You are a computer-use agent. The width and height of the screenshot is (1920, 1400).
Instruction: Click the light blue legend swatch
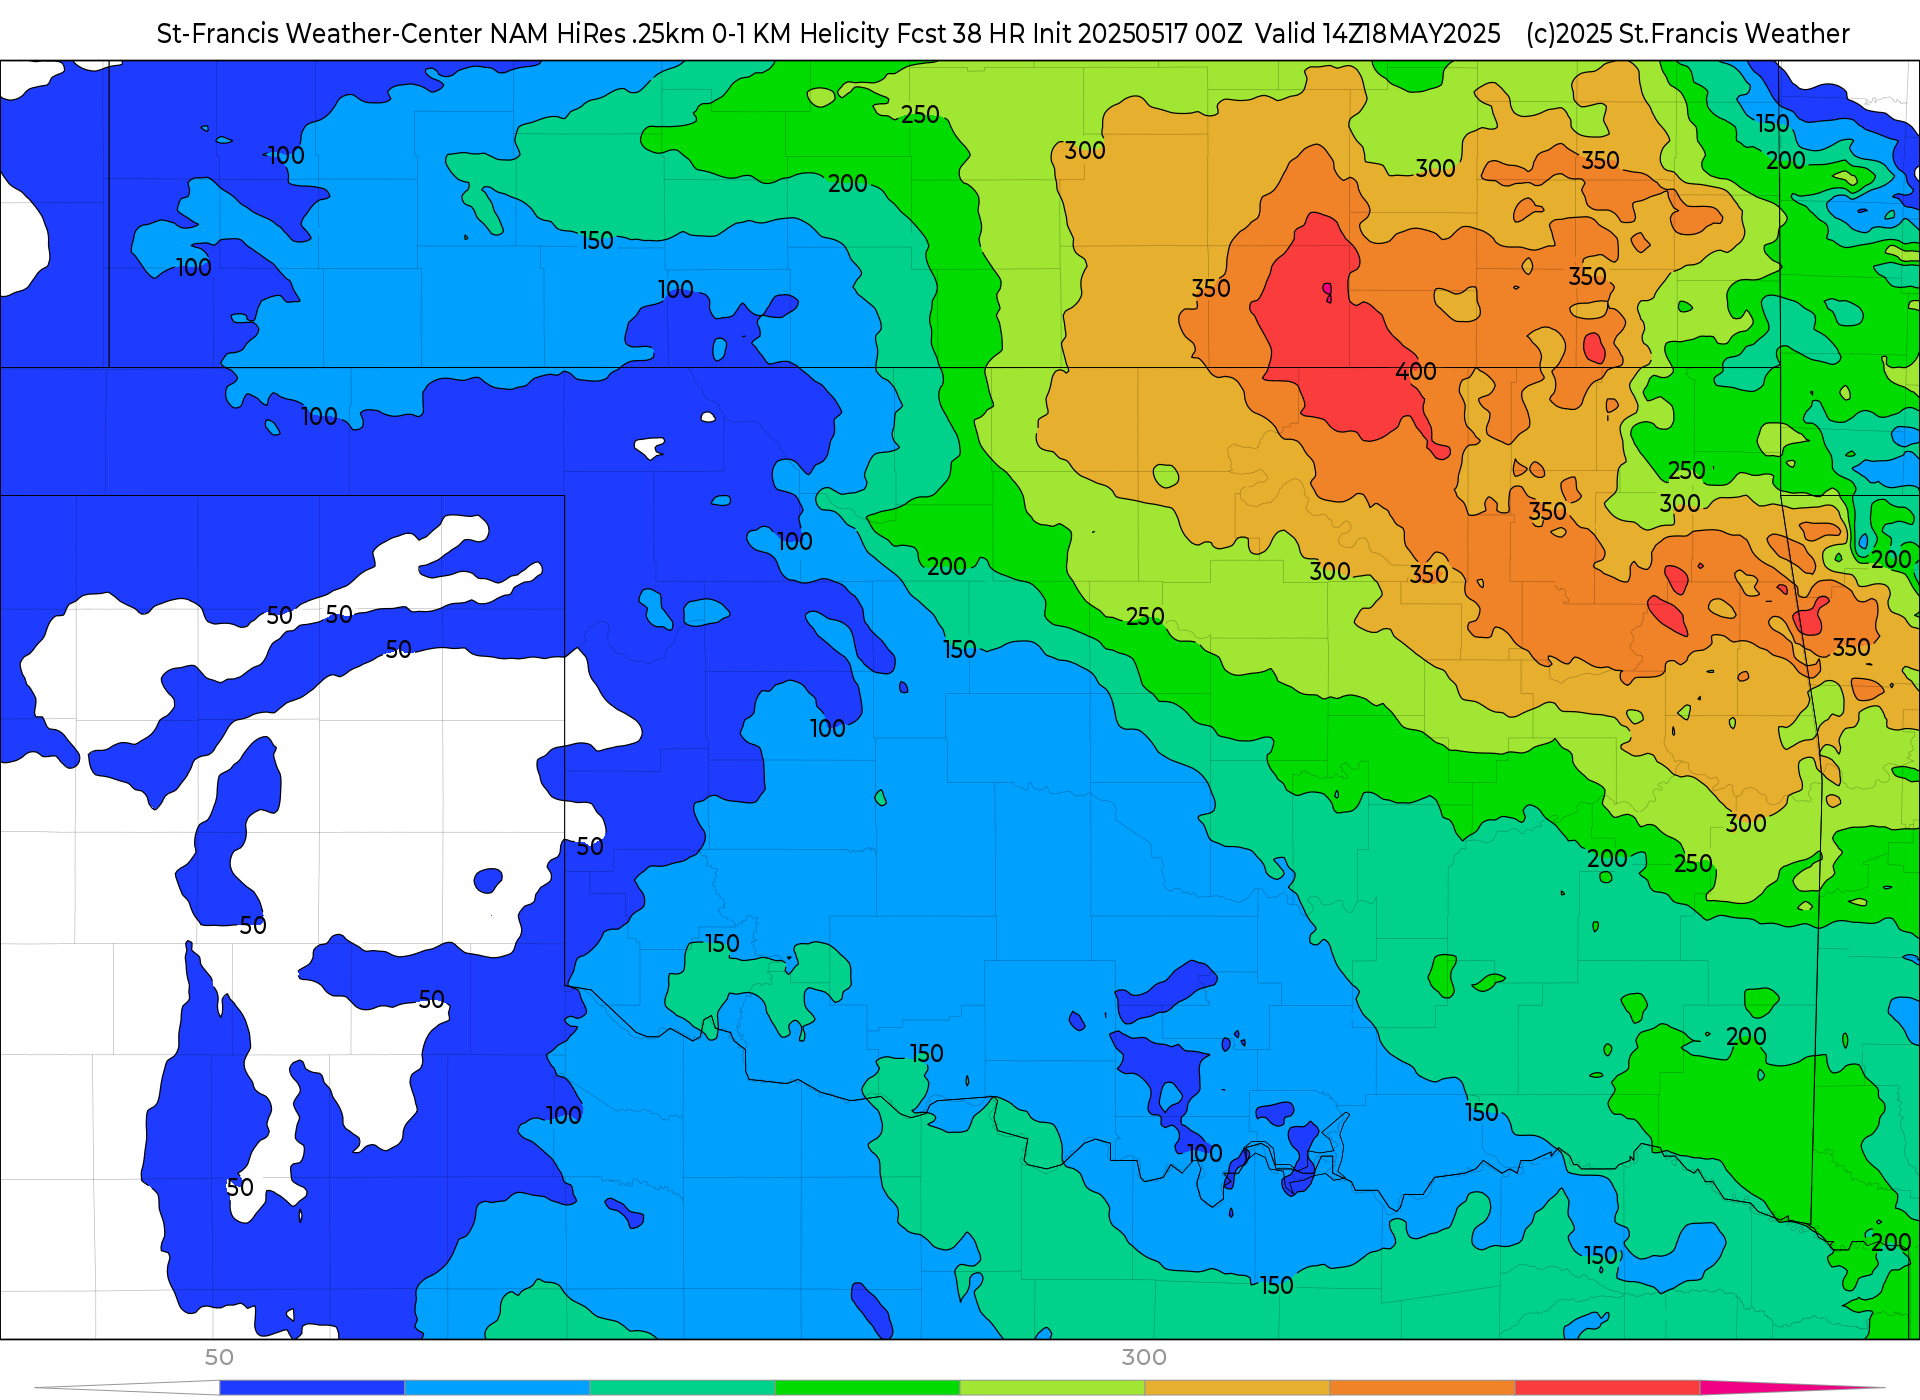point(497,1388)
